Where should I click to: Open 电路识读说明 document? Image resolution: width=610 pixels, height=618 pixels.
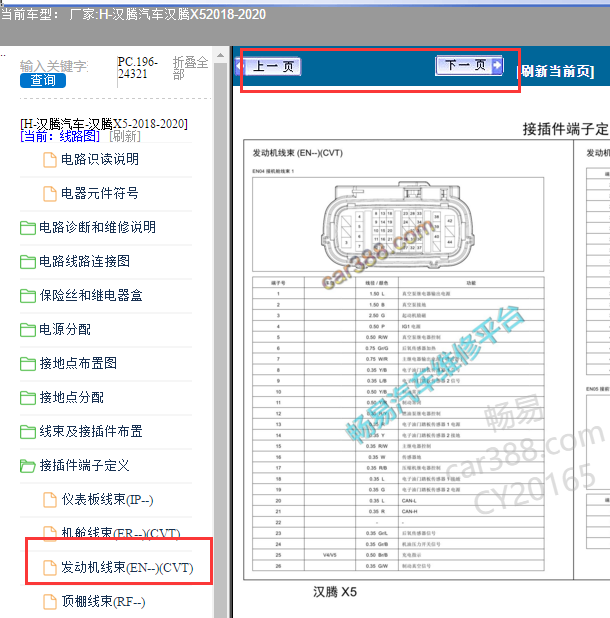tap(100, 159)
